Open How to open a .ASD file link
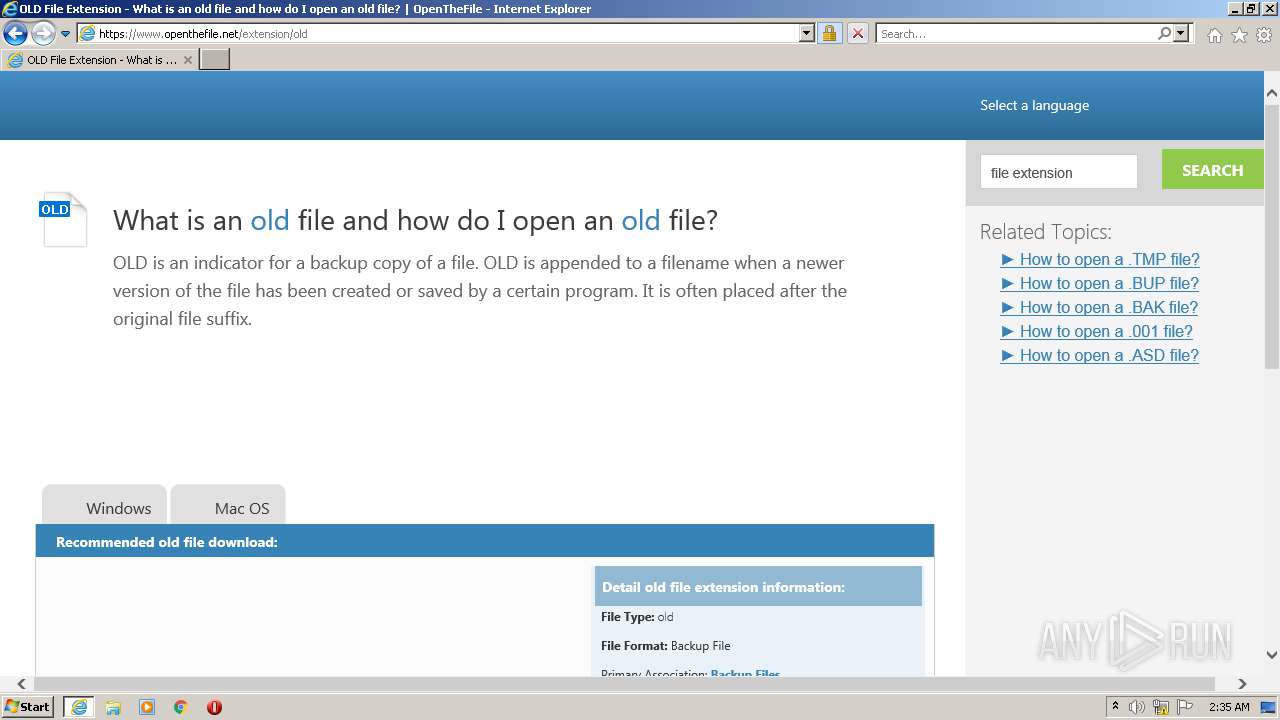 pos(1099,355)
